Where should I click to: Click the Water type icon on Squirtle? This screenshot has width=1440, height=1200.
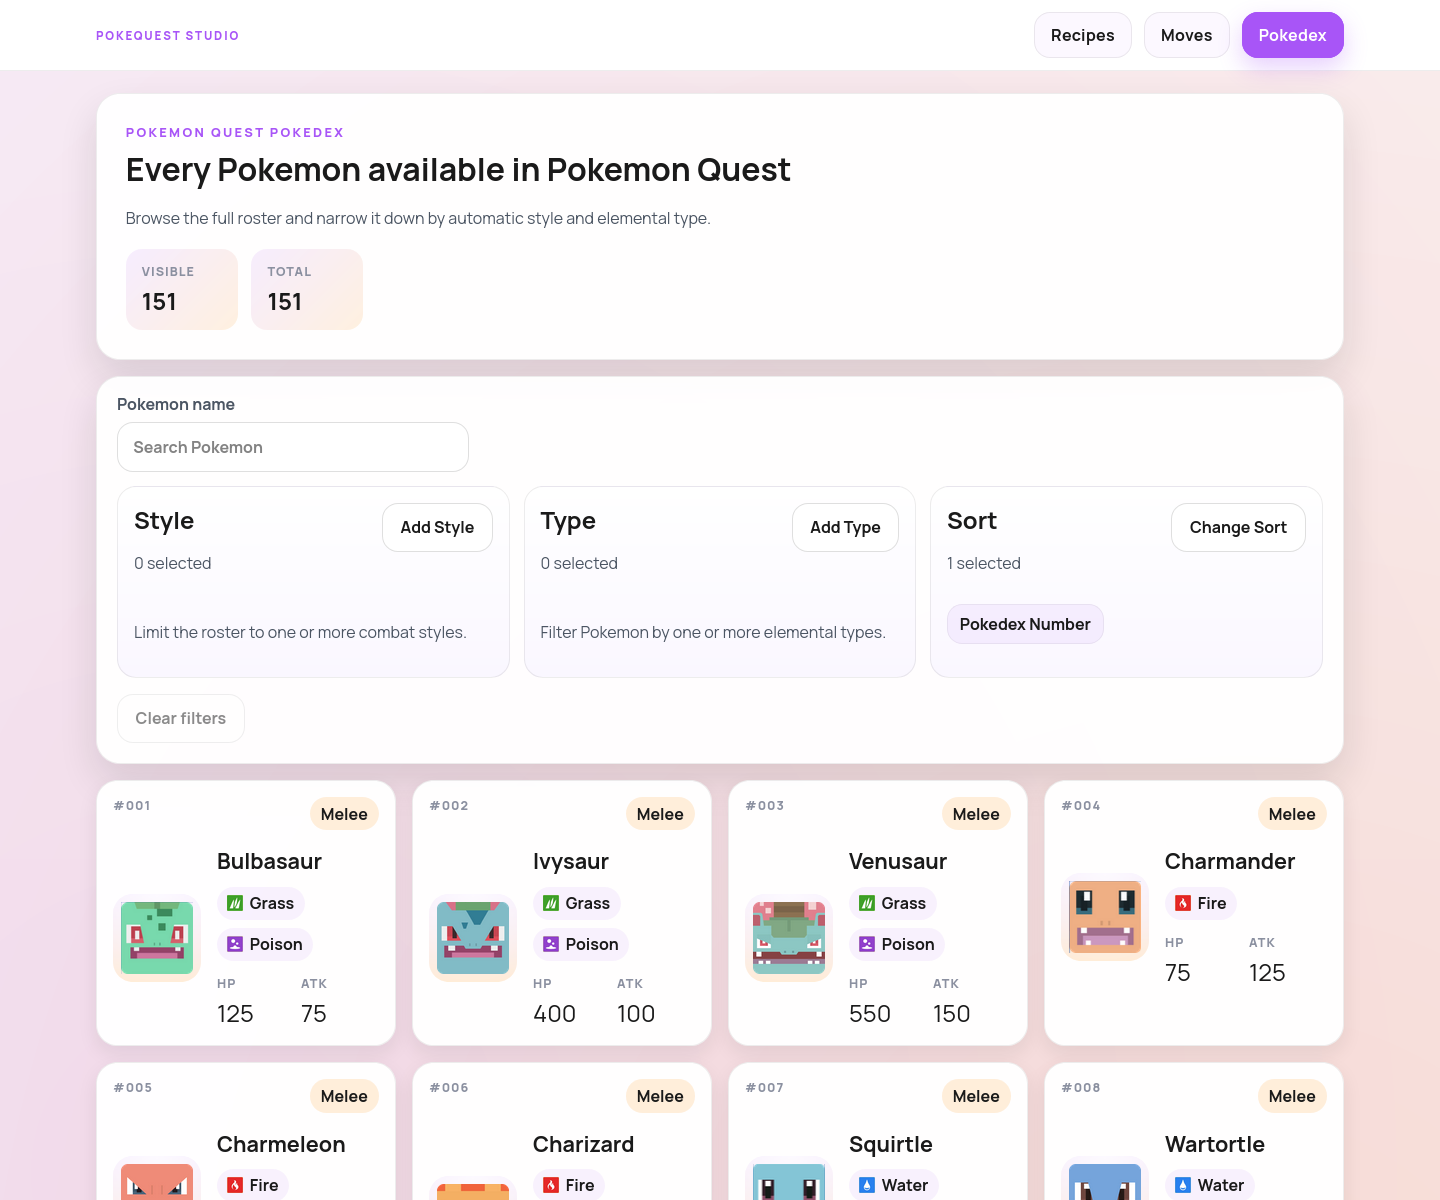pos(867,1185)
